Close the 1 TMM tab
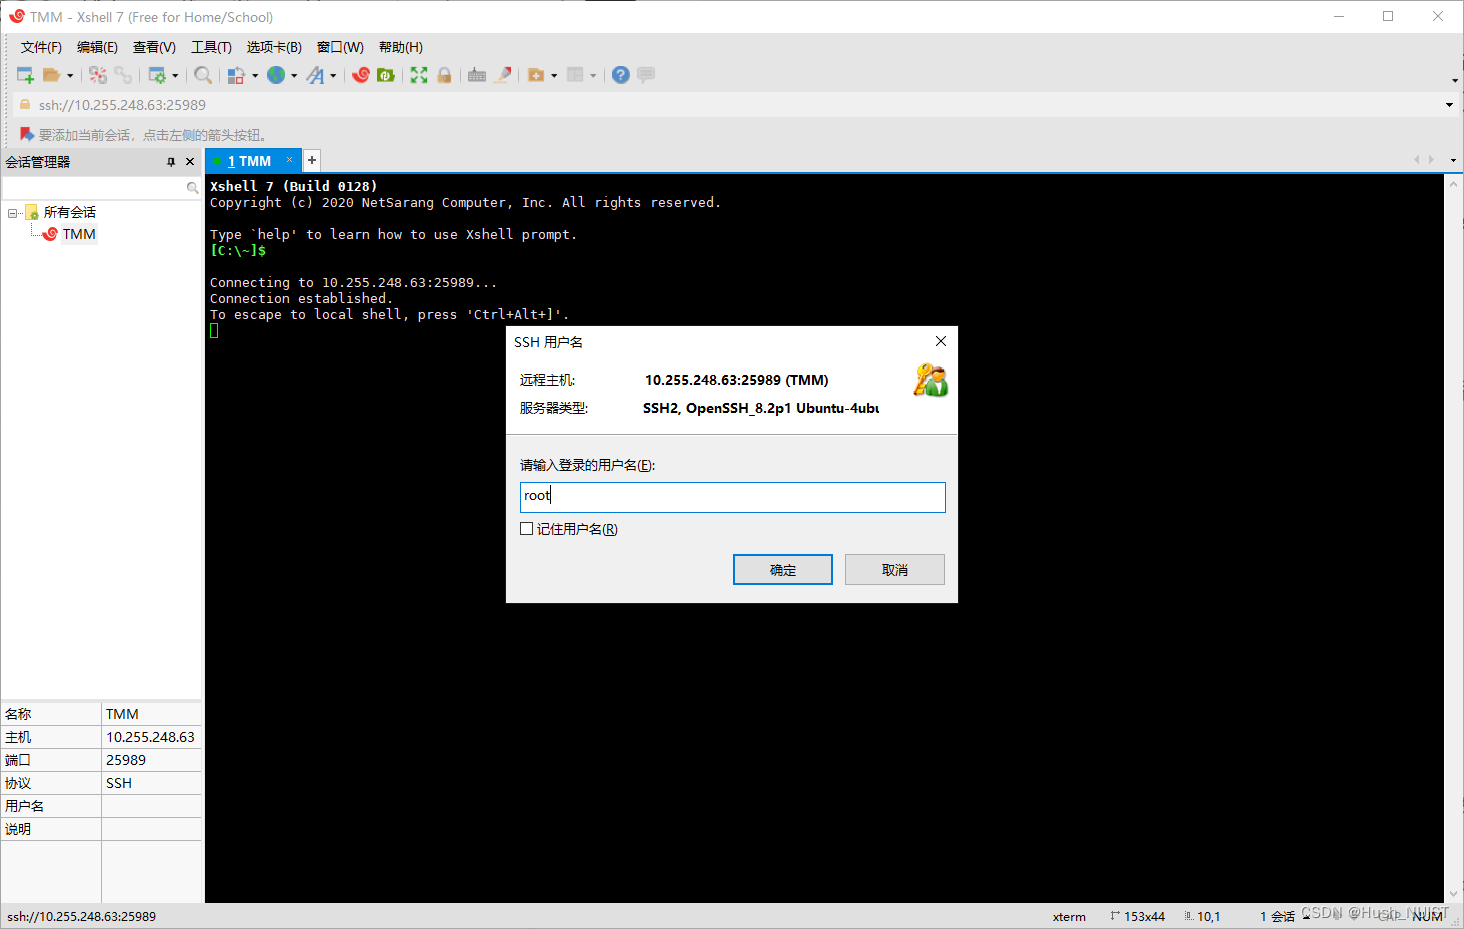 [x=290, y=160]
